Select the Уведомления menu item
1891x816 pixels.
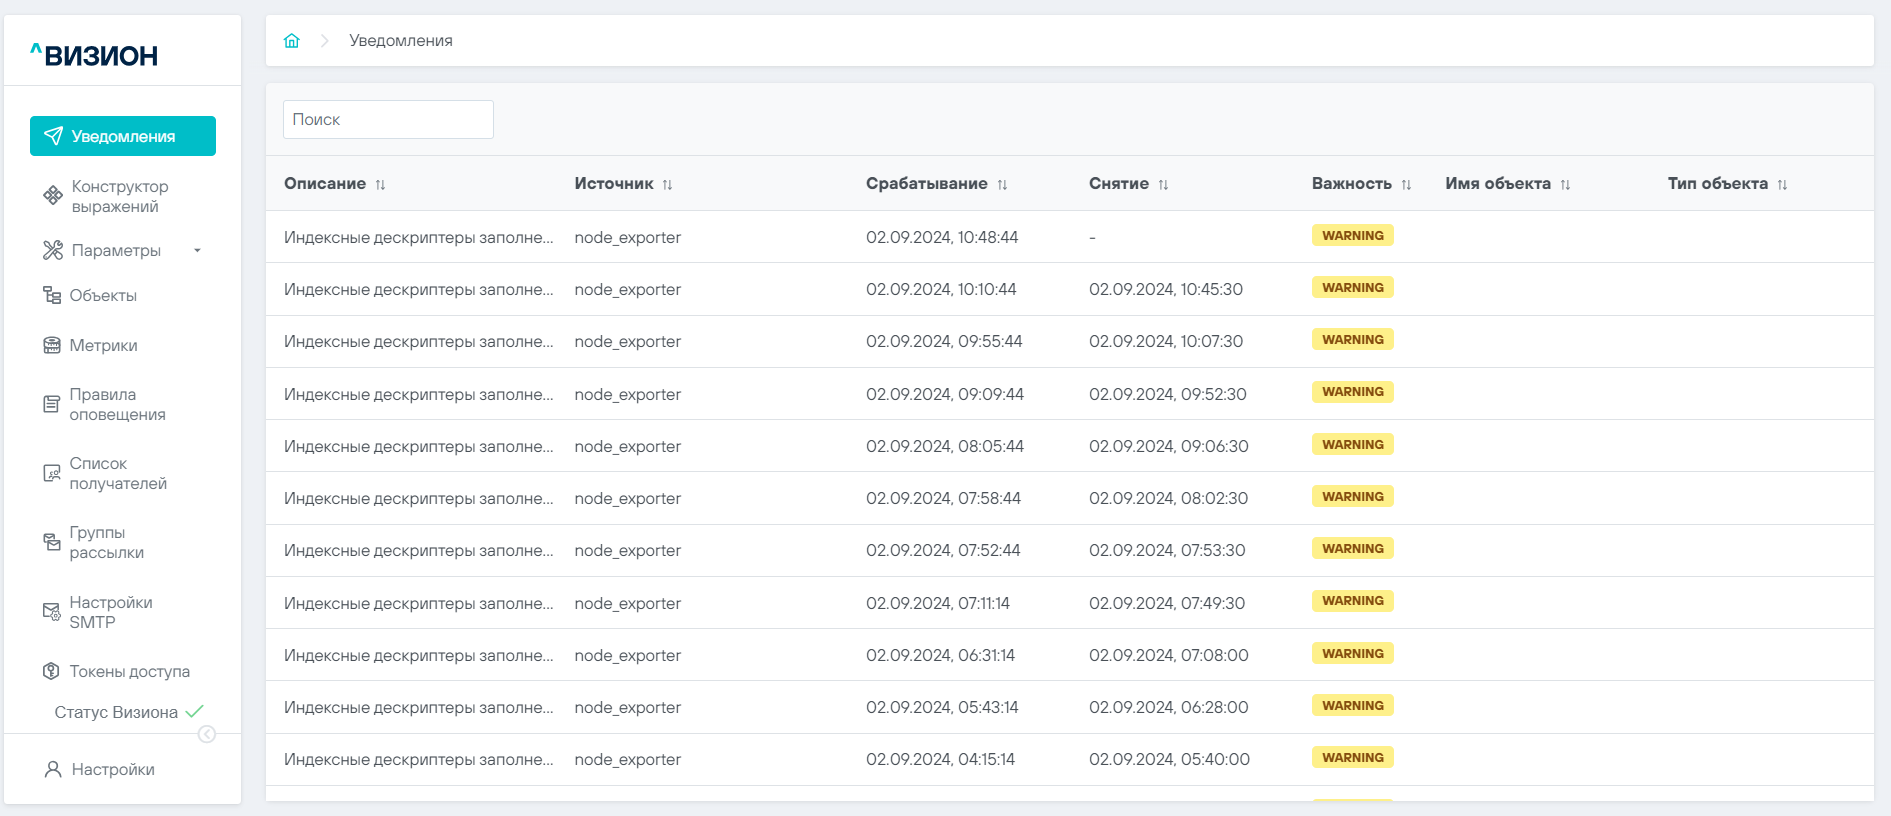[123, 136]
